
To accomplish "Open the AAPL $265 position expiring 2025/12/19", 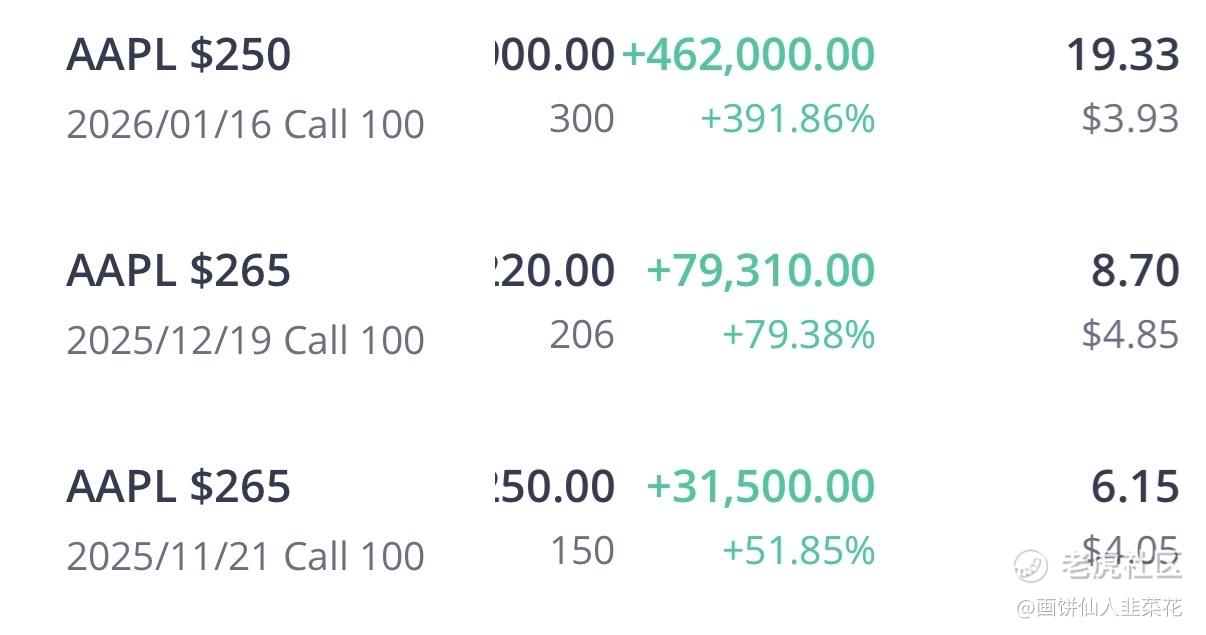I will (x=178, y=271).
